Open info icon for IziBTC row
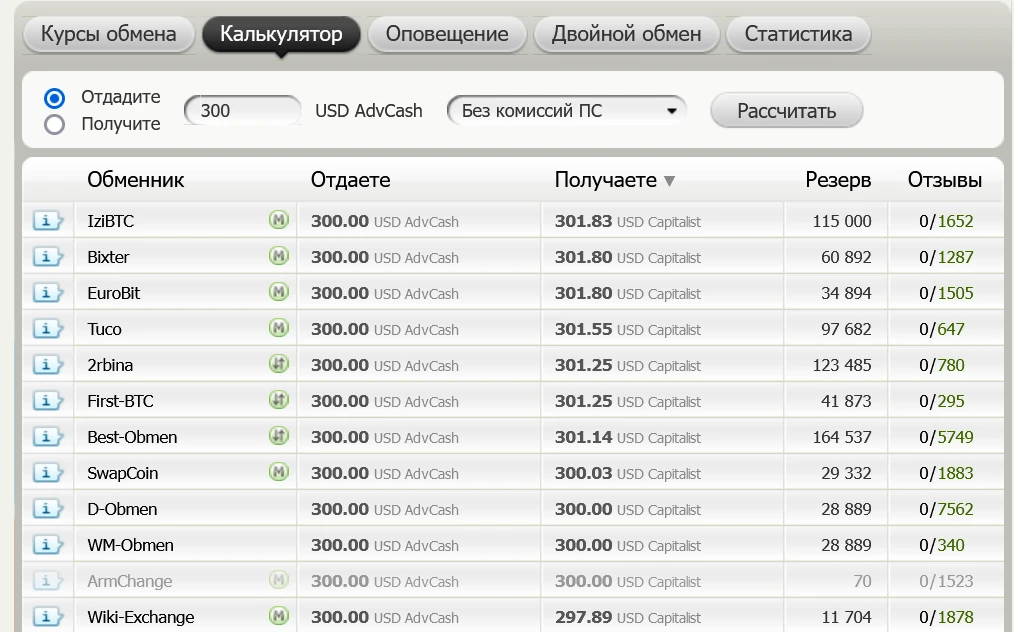The width and height of the screenshot is (1014, 632). pos(47,221)
